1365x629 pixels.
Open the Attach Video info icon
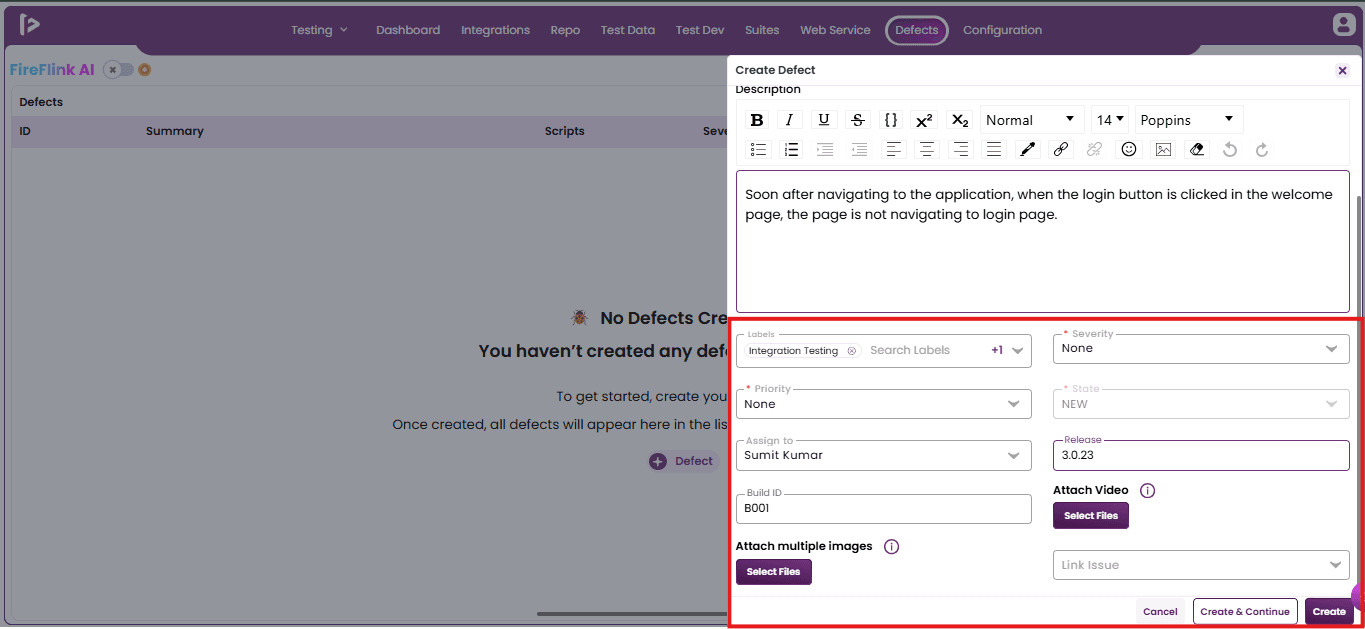(x=1148, y=491)
